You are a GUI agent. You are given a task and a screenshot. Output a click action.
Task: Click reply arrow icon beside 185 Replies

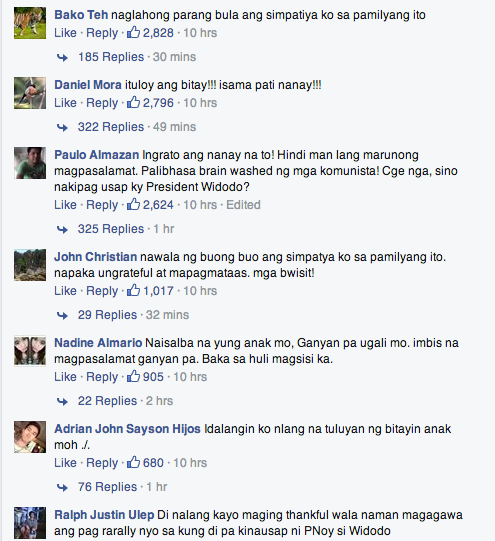point(62,57)
